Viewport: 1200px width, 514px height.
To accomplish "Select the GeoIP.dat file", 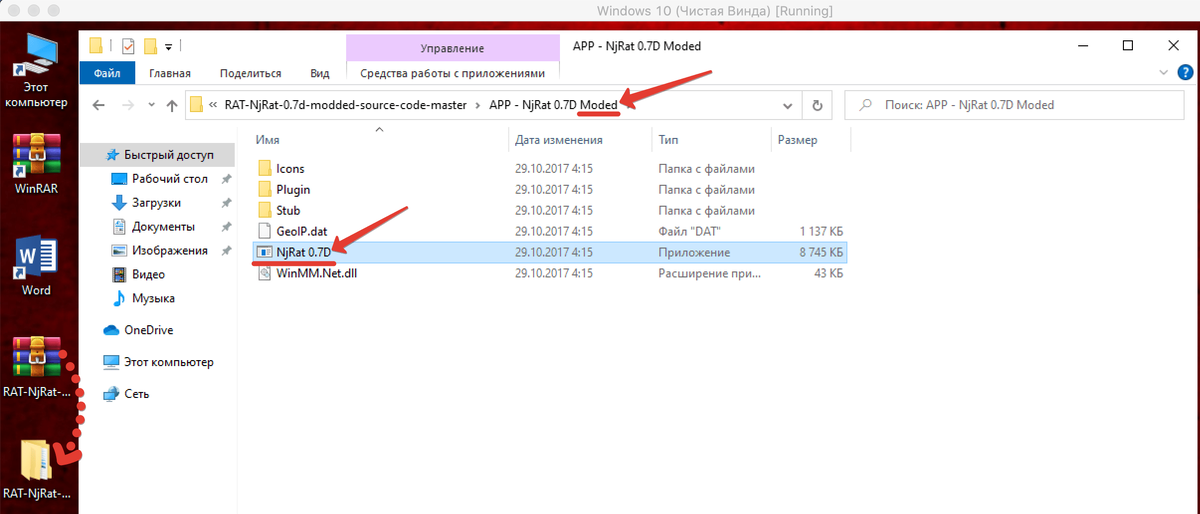I will (300, 232).
